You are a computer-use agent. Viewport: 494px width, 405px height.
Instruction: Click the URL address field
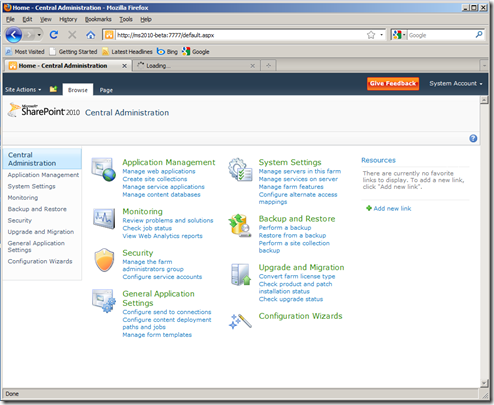(240, 35)
